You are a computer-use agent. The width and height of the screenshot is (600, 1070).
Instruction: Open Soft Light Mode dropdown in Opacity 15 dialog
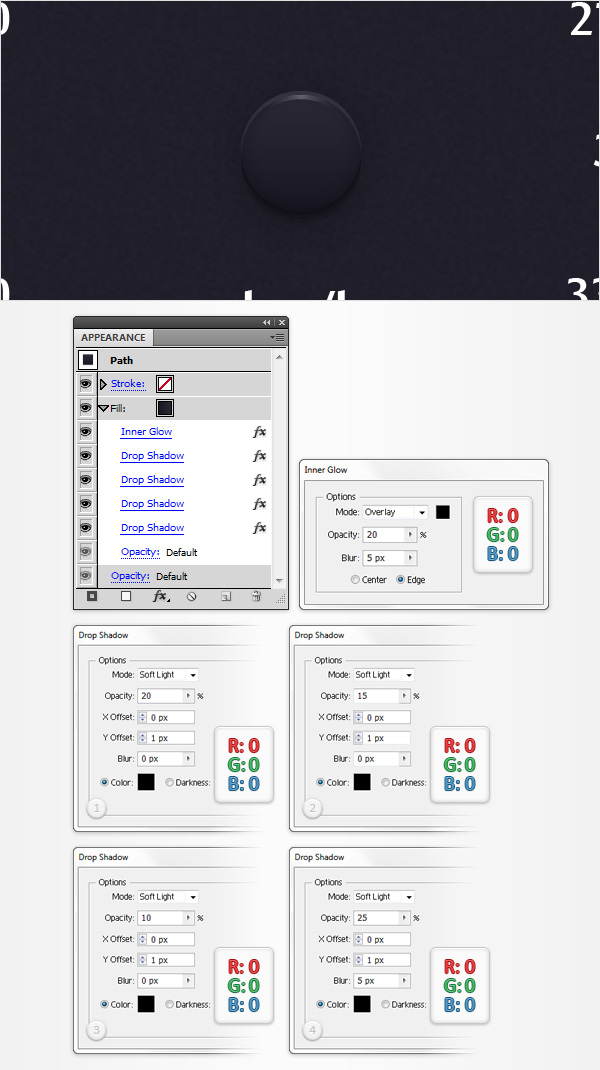384,675
